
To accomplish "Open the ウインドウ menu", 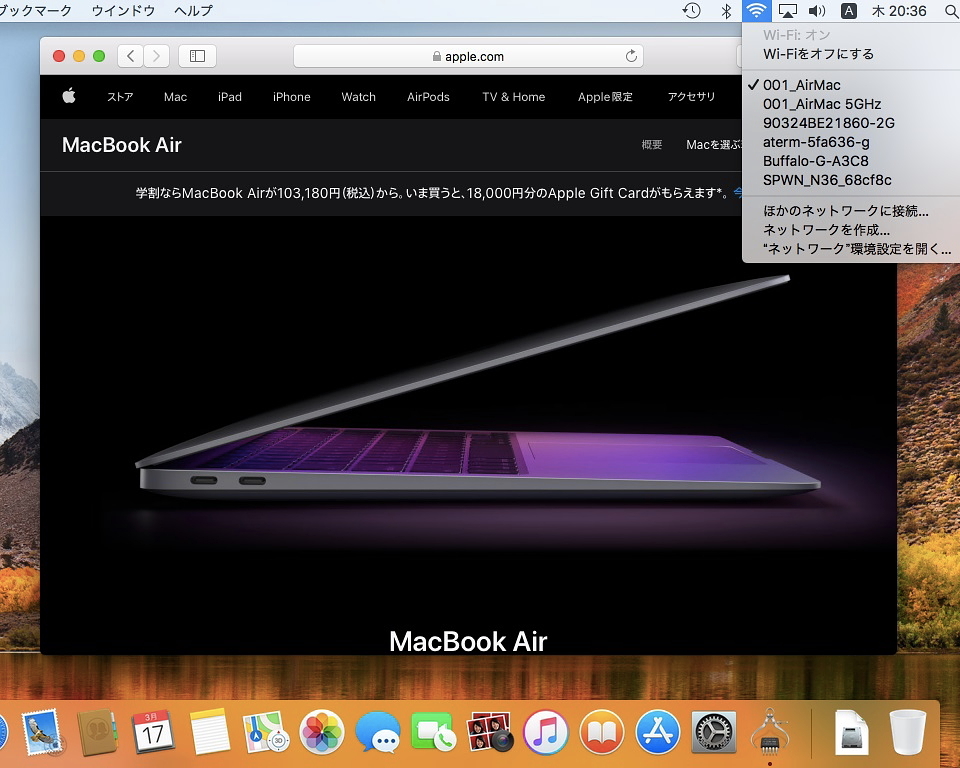I will click(123, 10).
